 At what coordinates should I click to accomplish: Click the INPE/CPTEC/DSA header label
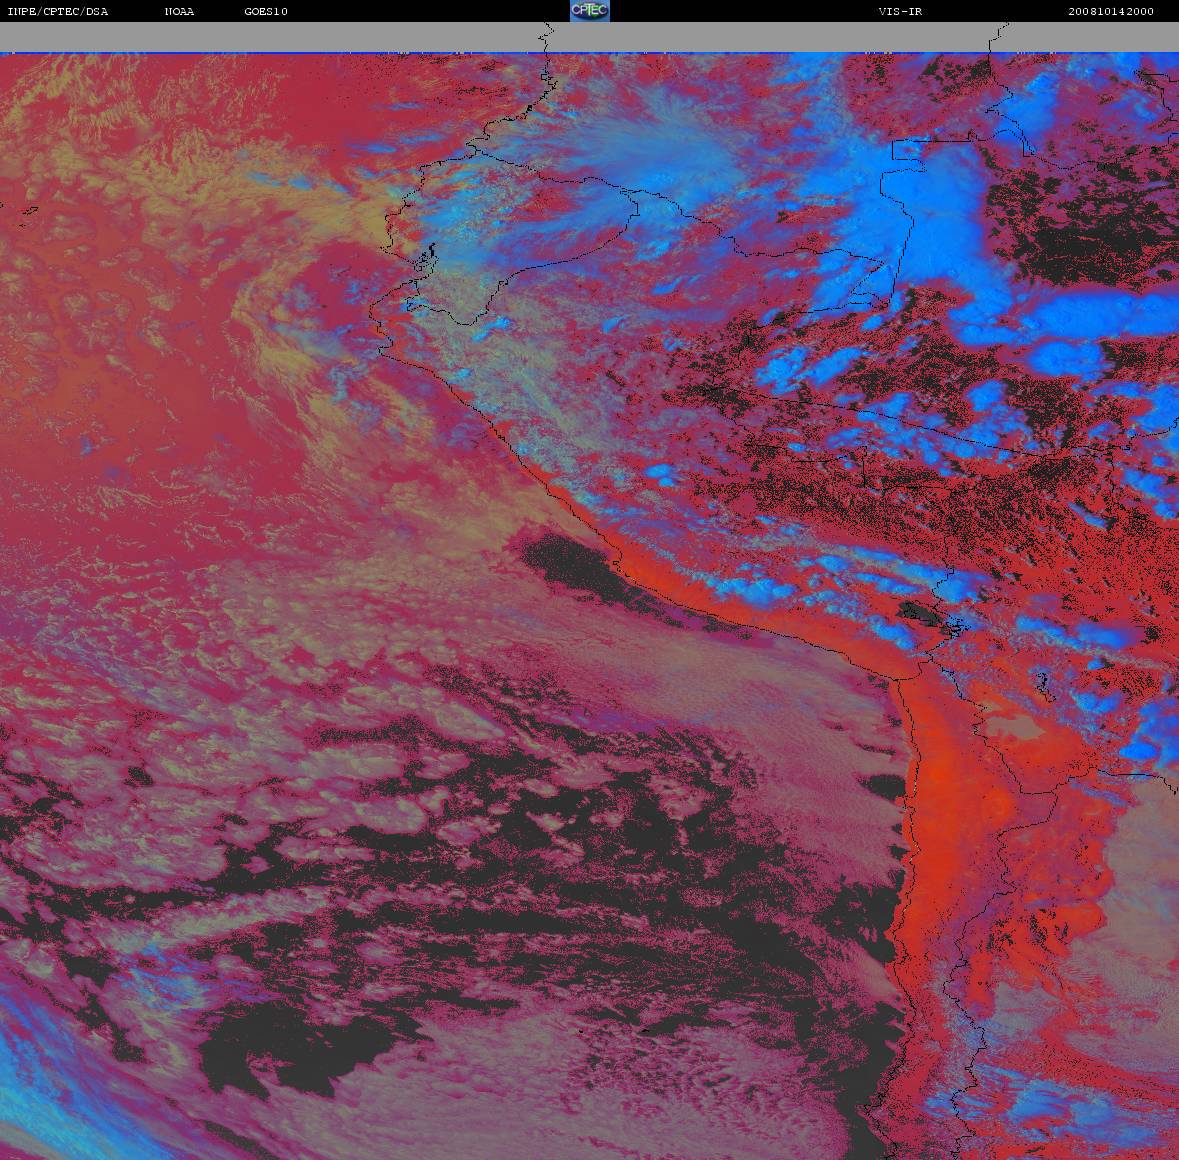pyautogui.click(x=57, y=11)
